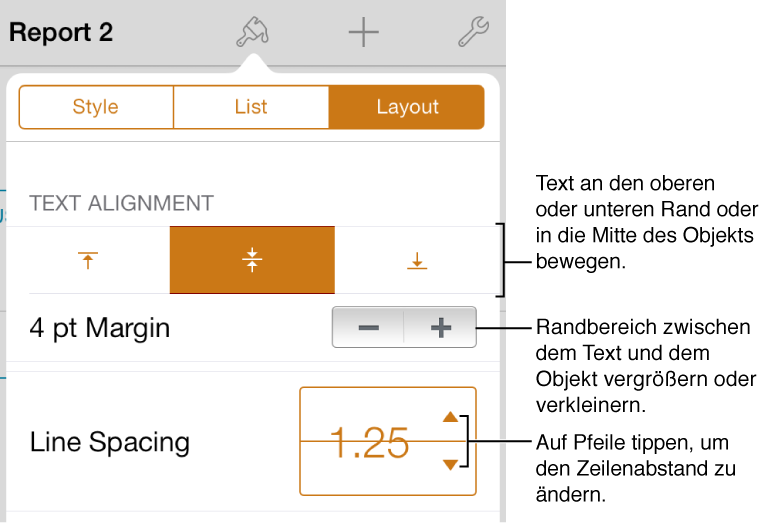This screenshot has height=524, width=778.
Task: Tap the Insert plus icon in toolbar
Action: point(363,32)
